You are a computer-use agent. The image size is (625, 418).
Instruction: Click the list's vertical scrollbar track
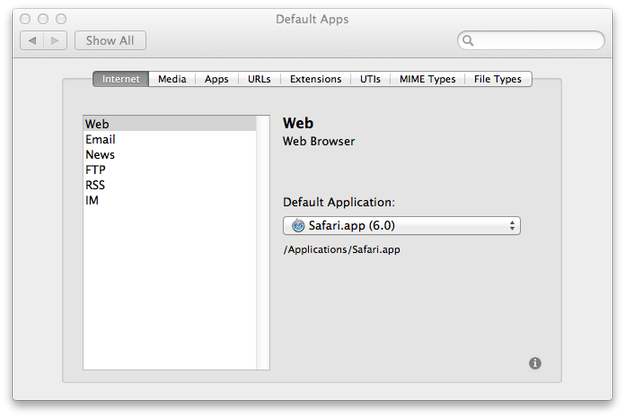[x=263, y=243]
